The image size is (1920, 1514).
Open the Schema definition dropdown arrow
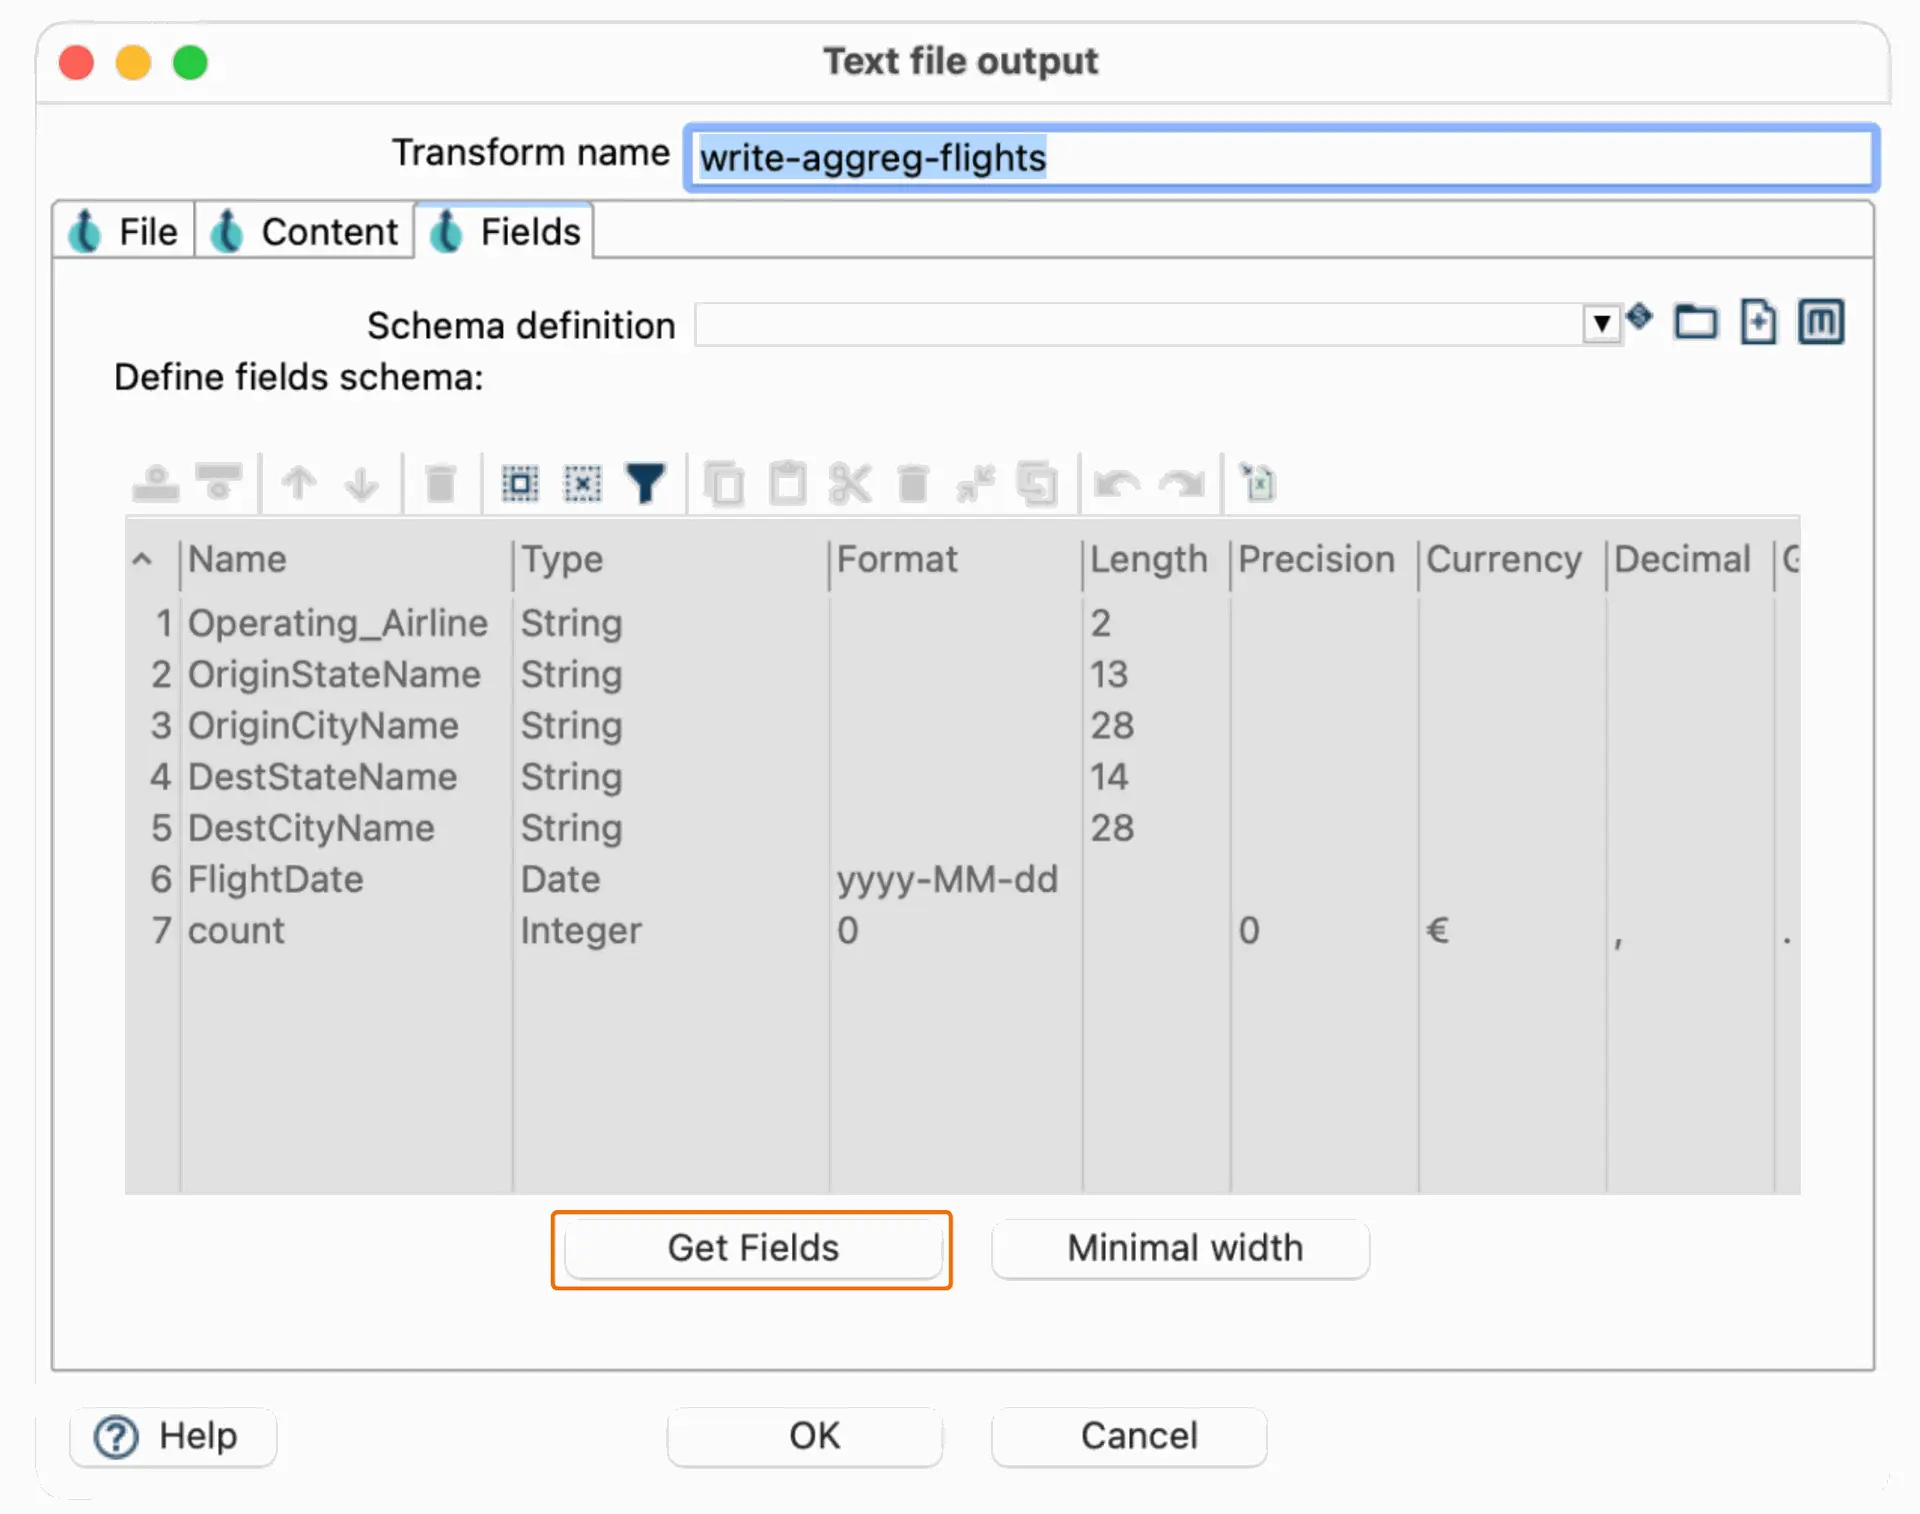[x=1602, y=324]
